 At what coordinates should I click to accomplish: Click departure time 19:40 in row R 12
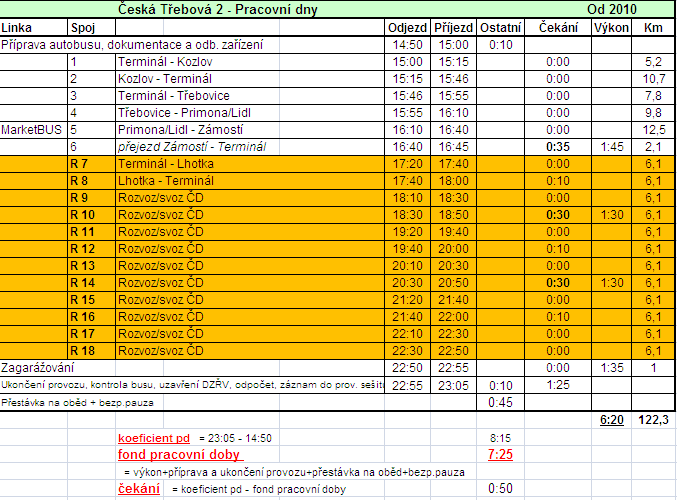407,249
